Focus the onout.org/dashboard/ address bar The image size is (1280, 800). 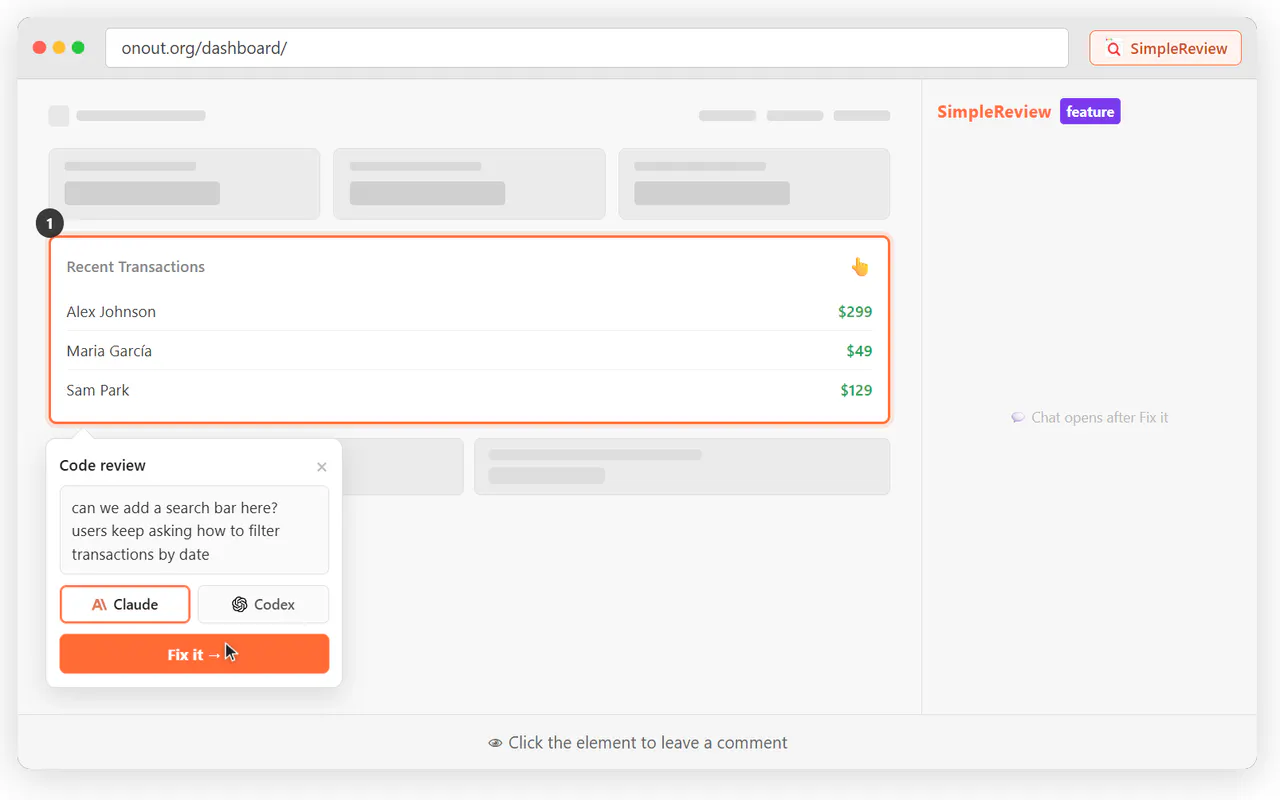pyautogui.click(x=587, y=48)
